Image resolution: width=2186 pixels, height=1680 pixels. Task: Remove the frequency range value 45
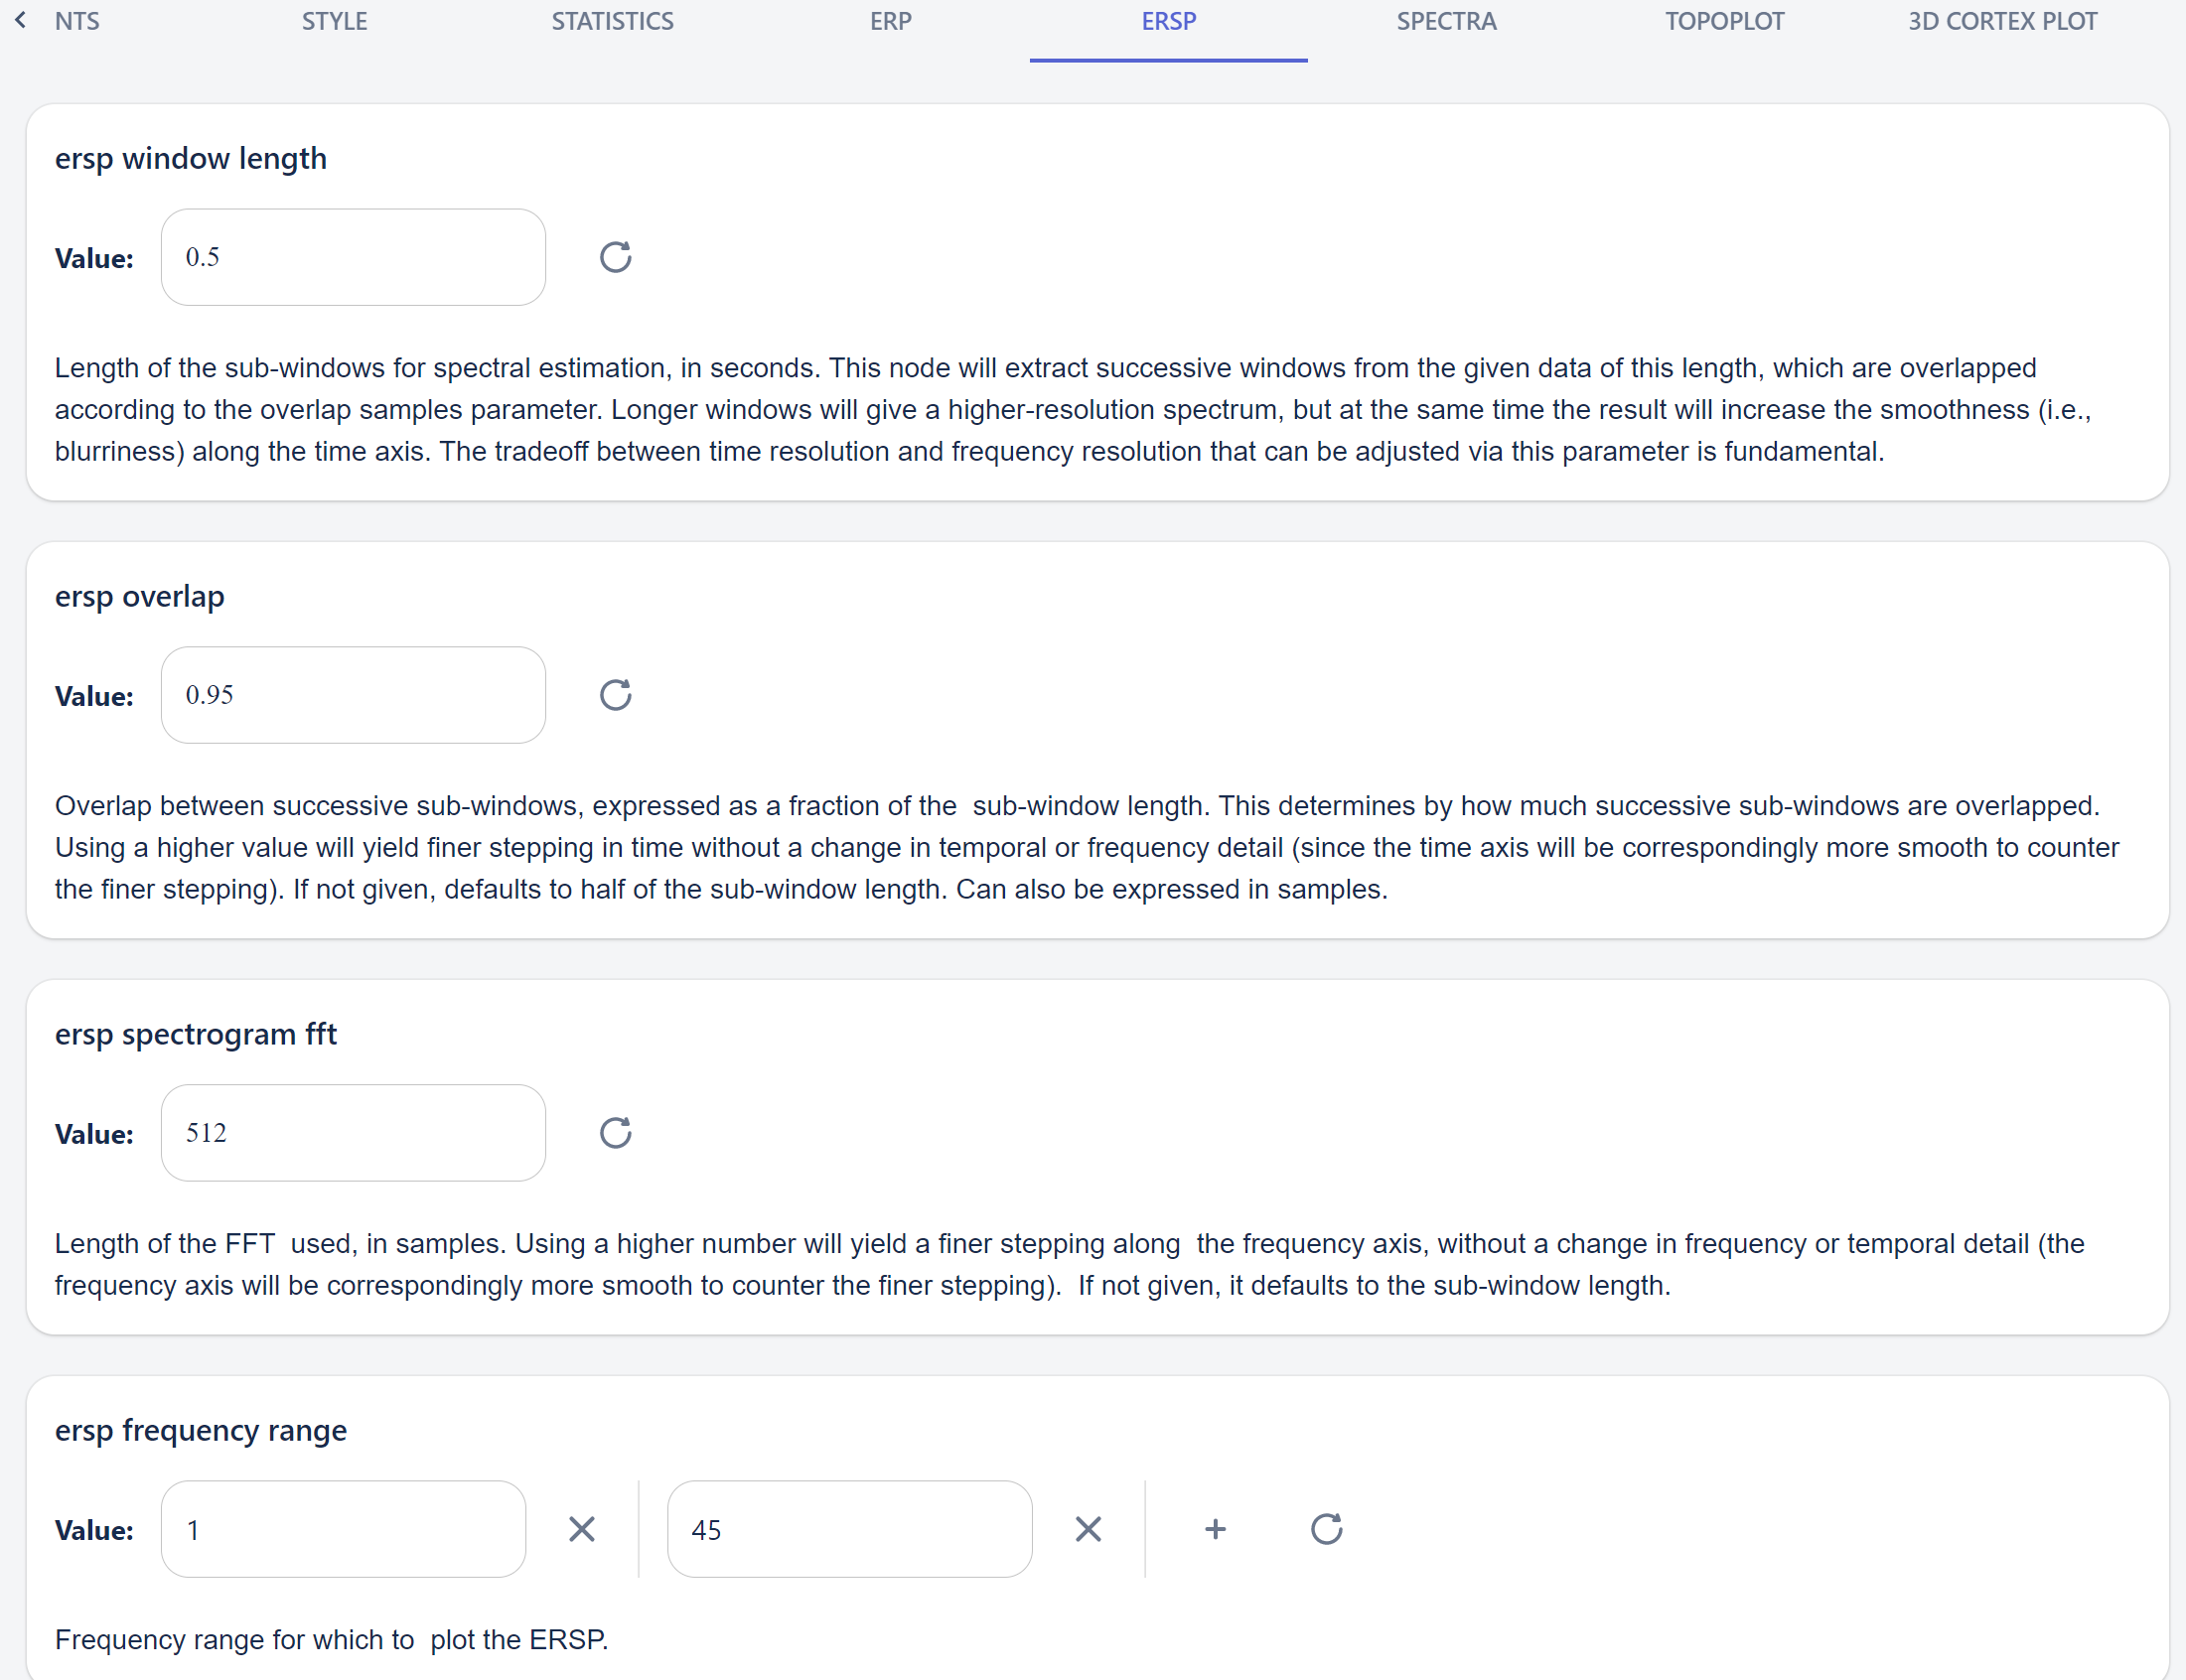[x=1088, y=1529]
